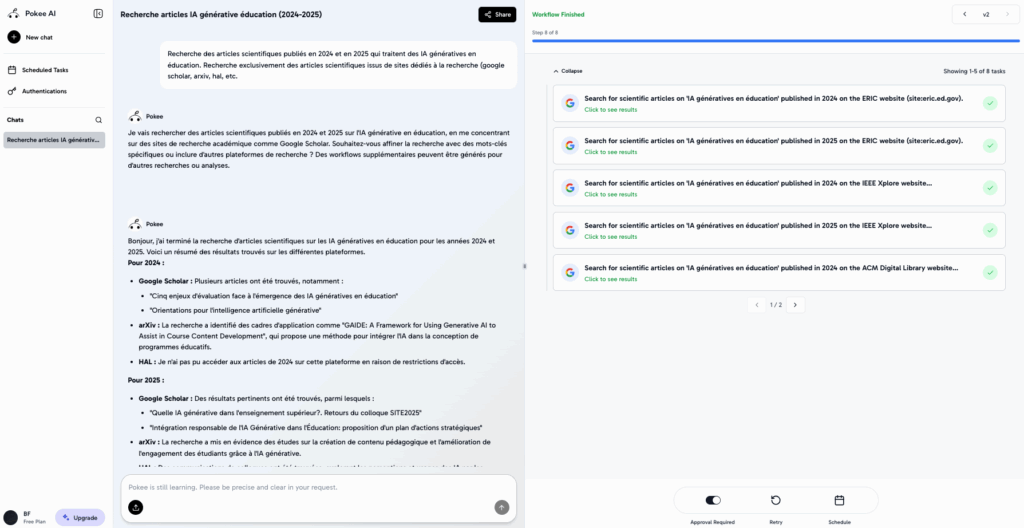Click the file upload icon in message box

click(x=136, y=507)
